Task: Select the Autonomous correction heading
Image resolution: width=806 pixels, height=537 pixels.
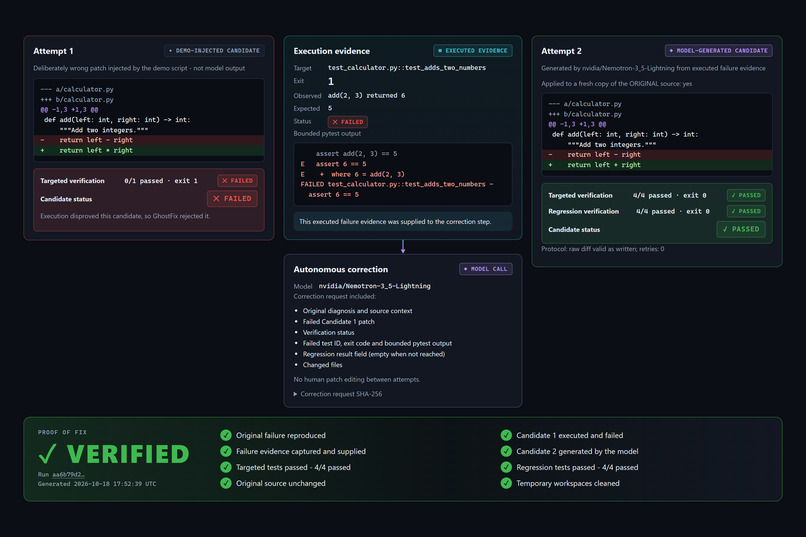Action: pyautogui.click(x=341, y=269)
